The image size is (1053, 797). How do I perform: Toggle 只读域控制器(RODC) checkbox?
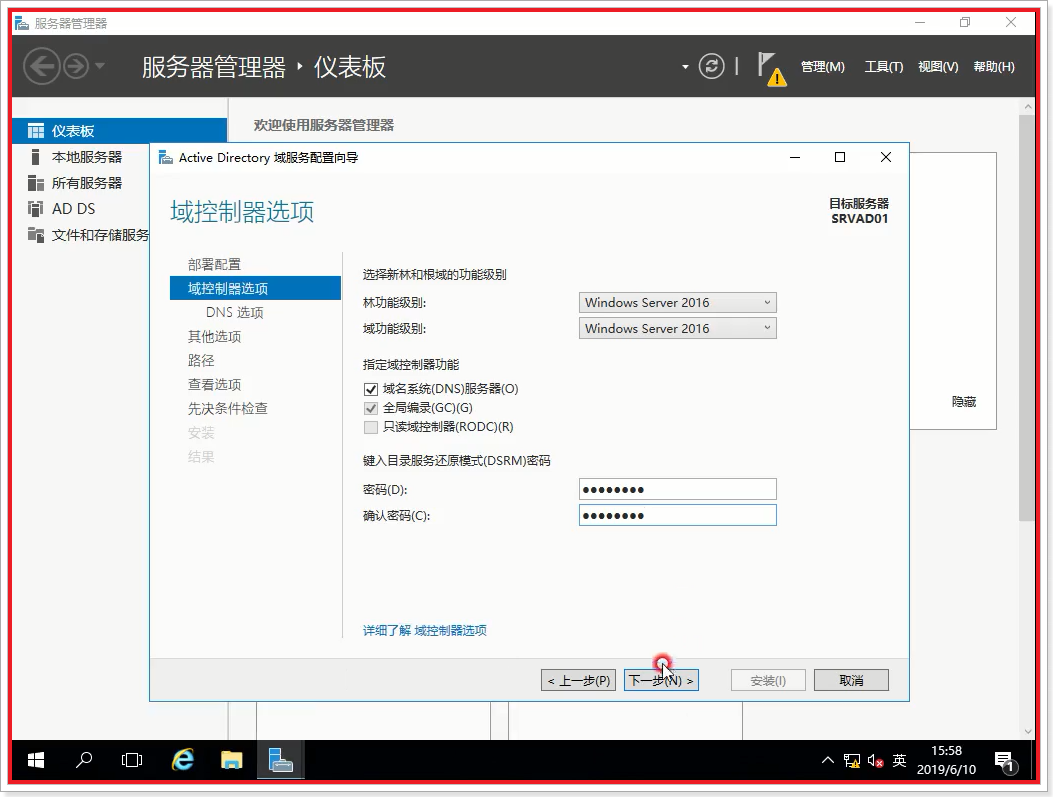click(371, 427)
